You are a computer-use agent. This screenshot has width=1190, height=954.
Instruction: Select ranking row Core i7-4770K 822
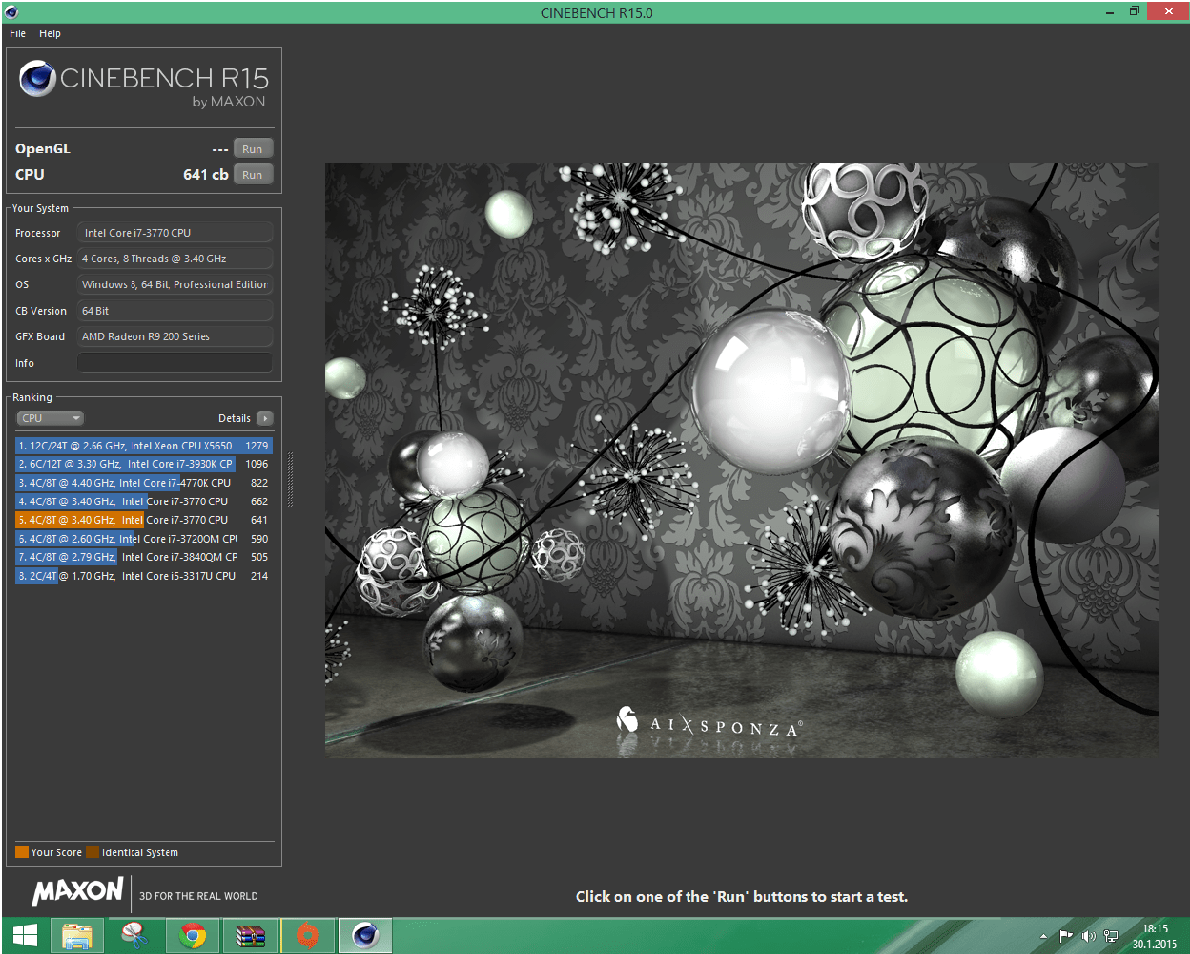[143, 483]
